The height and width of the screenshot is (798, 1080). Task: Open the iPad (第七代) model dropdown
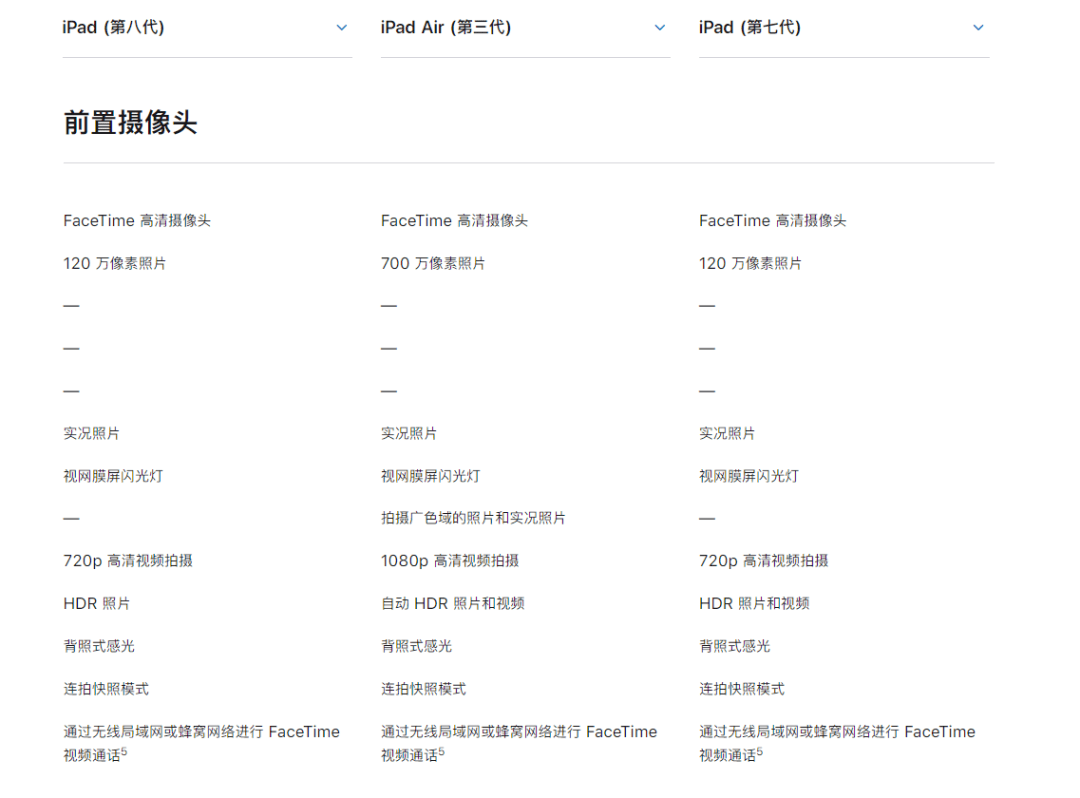coord(844,28)
